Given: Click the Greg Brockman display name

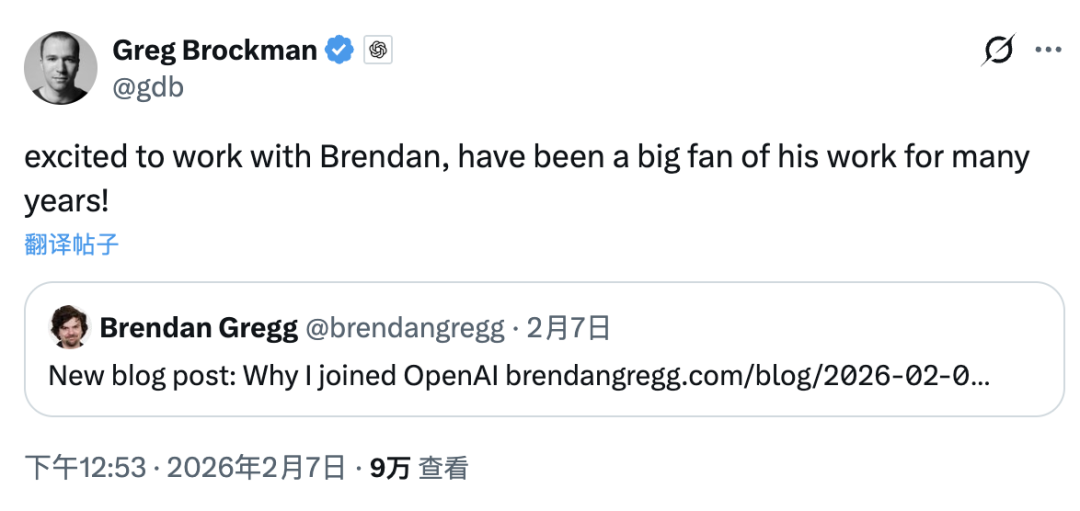Looking at the screenshot, I should click(x=214, y=50).
